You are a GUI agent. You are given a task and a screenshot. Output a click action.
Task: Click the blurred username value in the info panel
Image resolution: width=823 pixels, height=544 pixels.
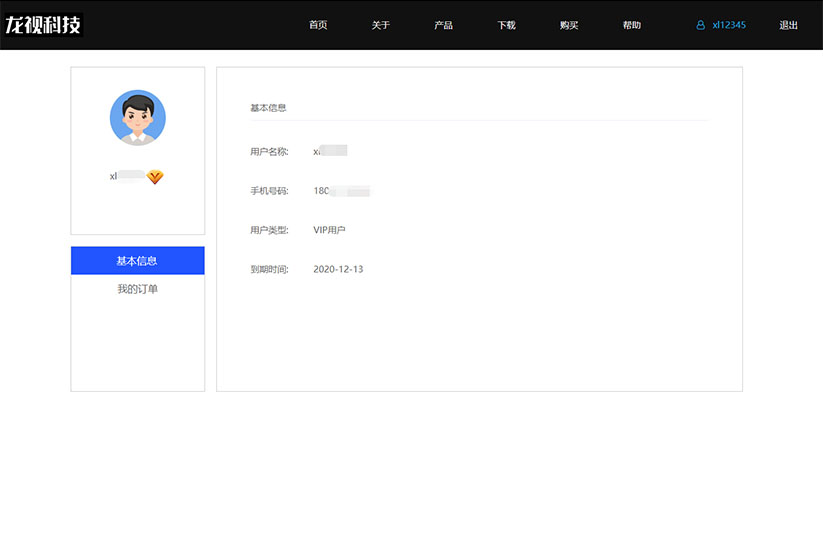click(x=330, y=151)
